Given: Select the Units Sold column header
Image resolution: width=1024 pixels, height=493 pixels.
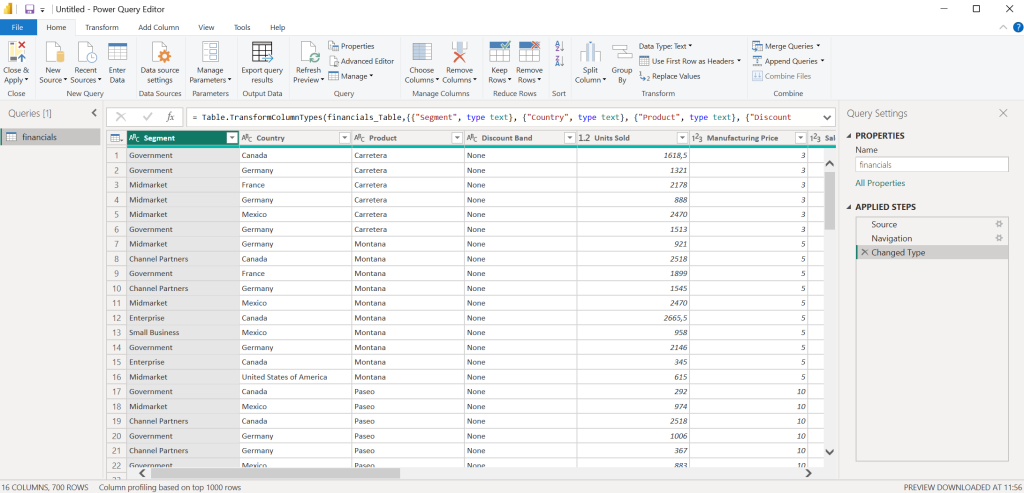Looking at the screenshot, I should pos(633,138).
